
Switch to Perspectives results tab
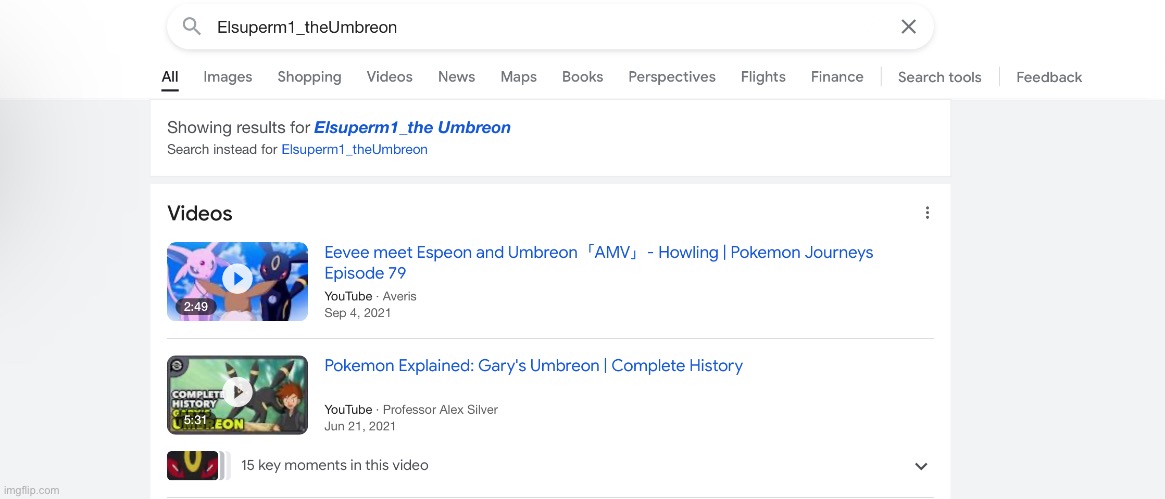(671, 77)
